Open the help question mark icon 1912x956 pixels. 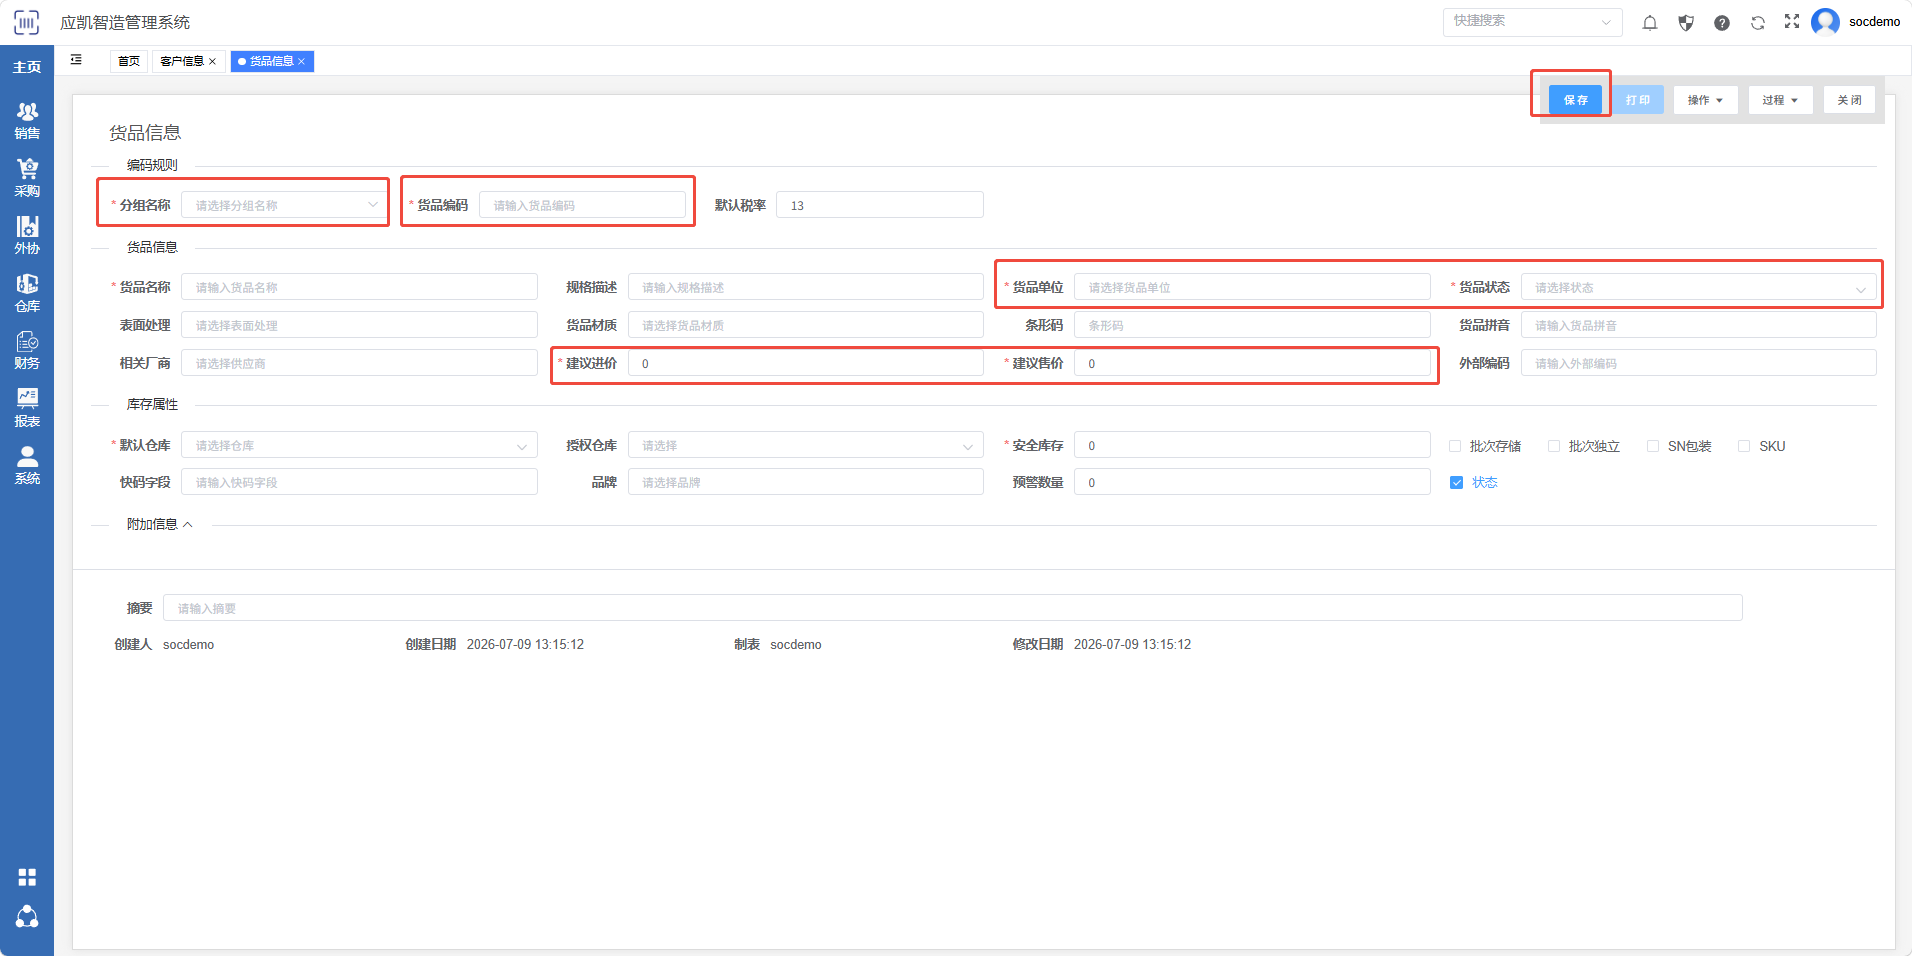1722,22
